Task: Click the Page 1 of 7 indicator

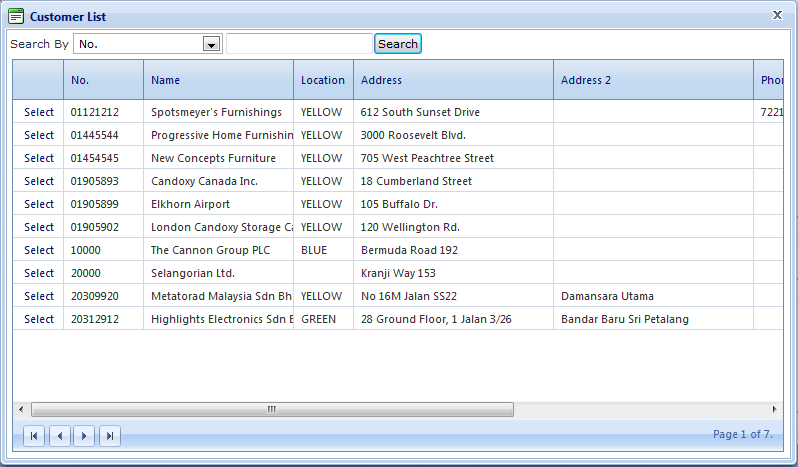Action: point(743,434)
